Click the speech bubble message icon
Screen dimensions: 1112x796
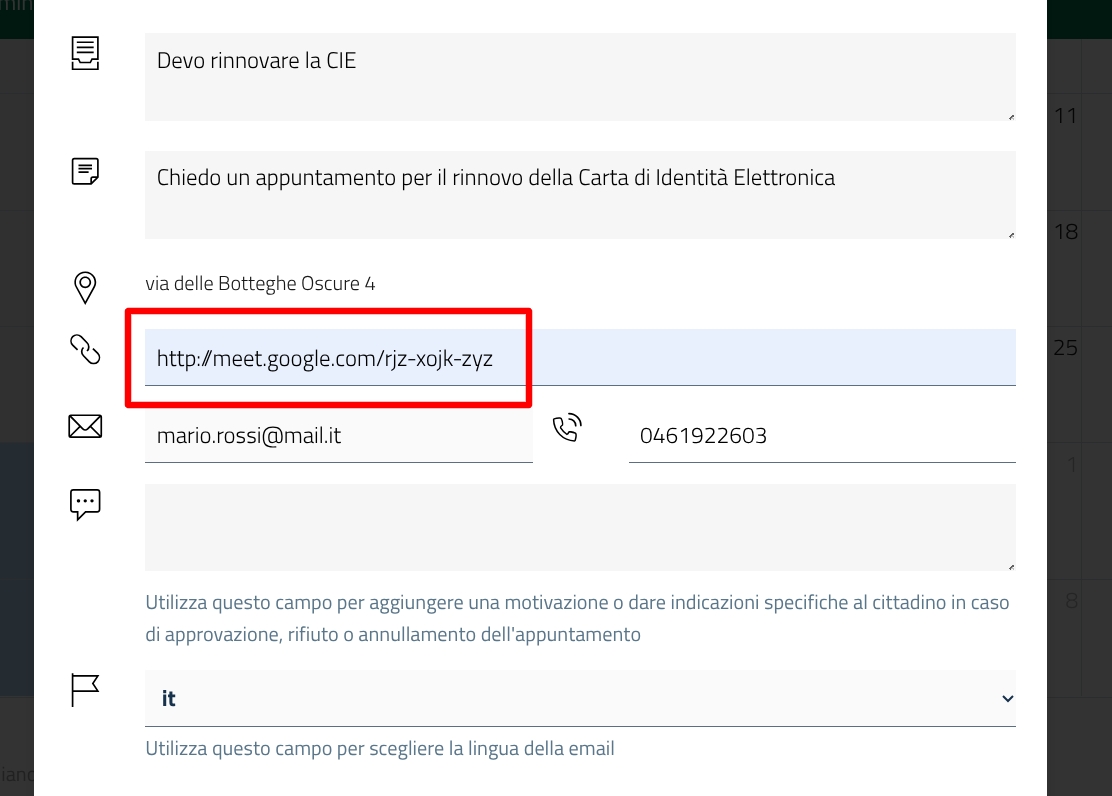[85, 504]
